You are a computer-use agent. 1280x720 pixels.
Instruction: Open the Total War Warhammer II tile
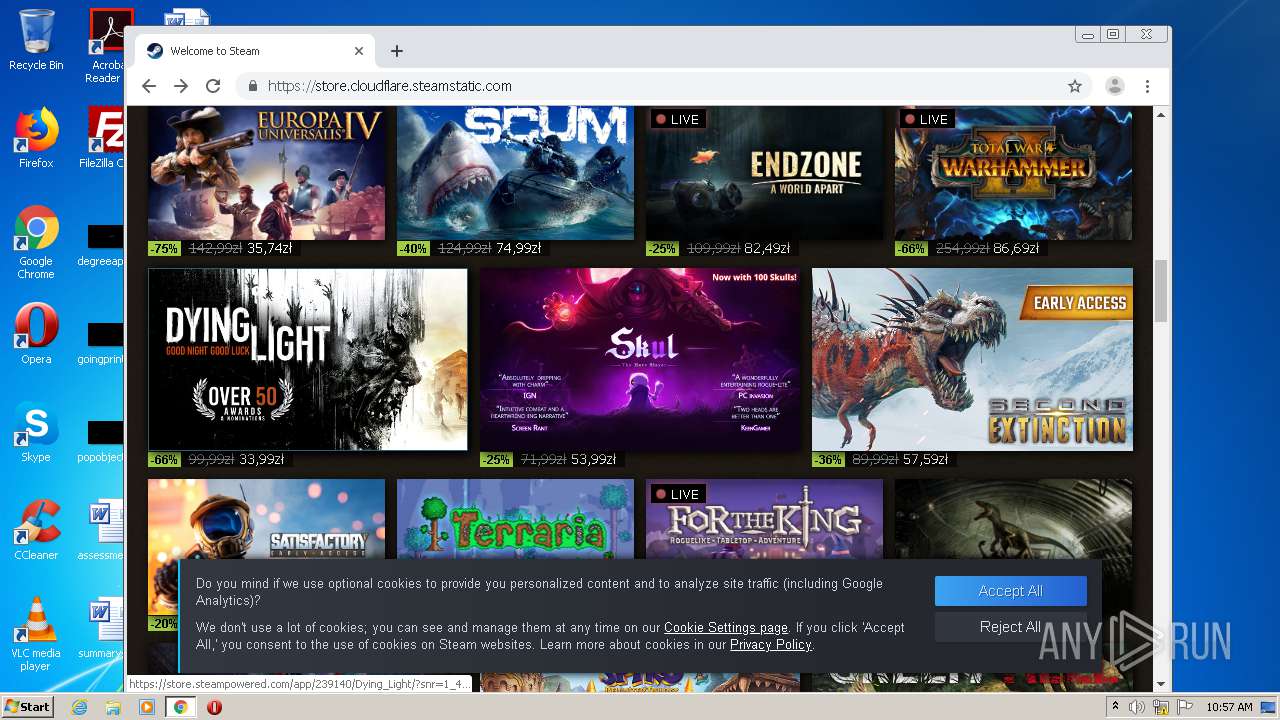(x=1013, y=173)
